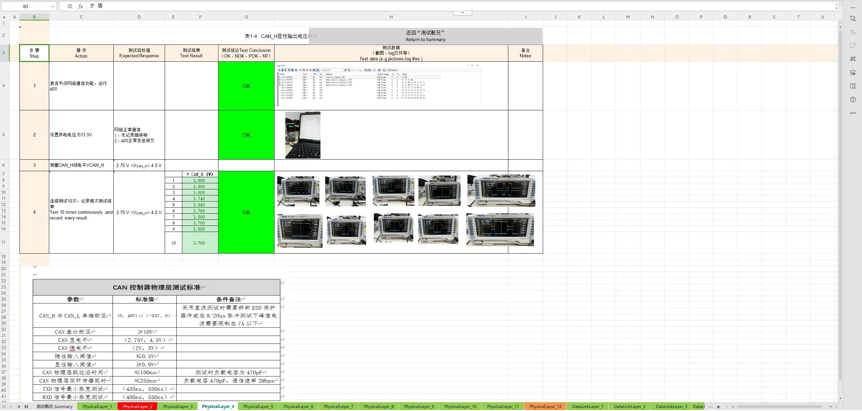Open the three-dots more icon in right sidebar

tap(853, 113)
